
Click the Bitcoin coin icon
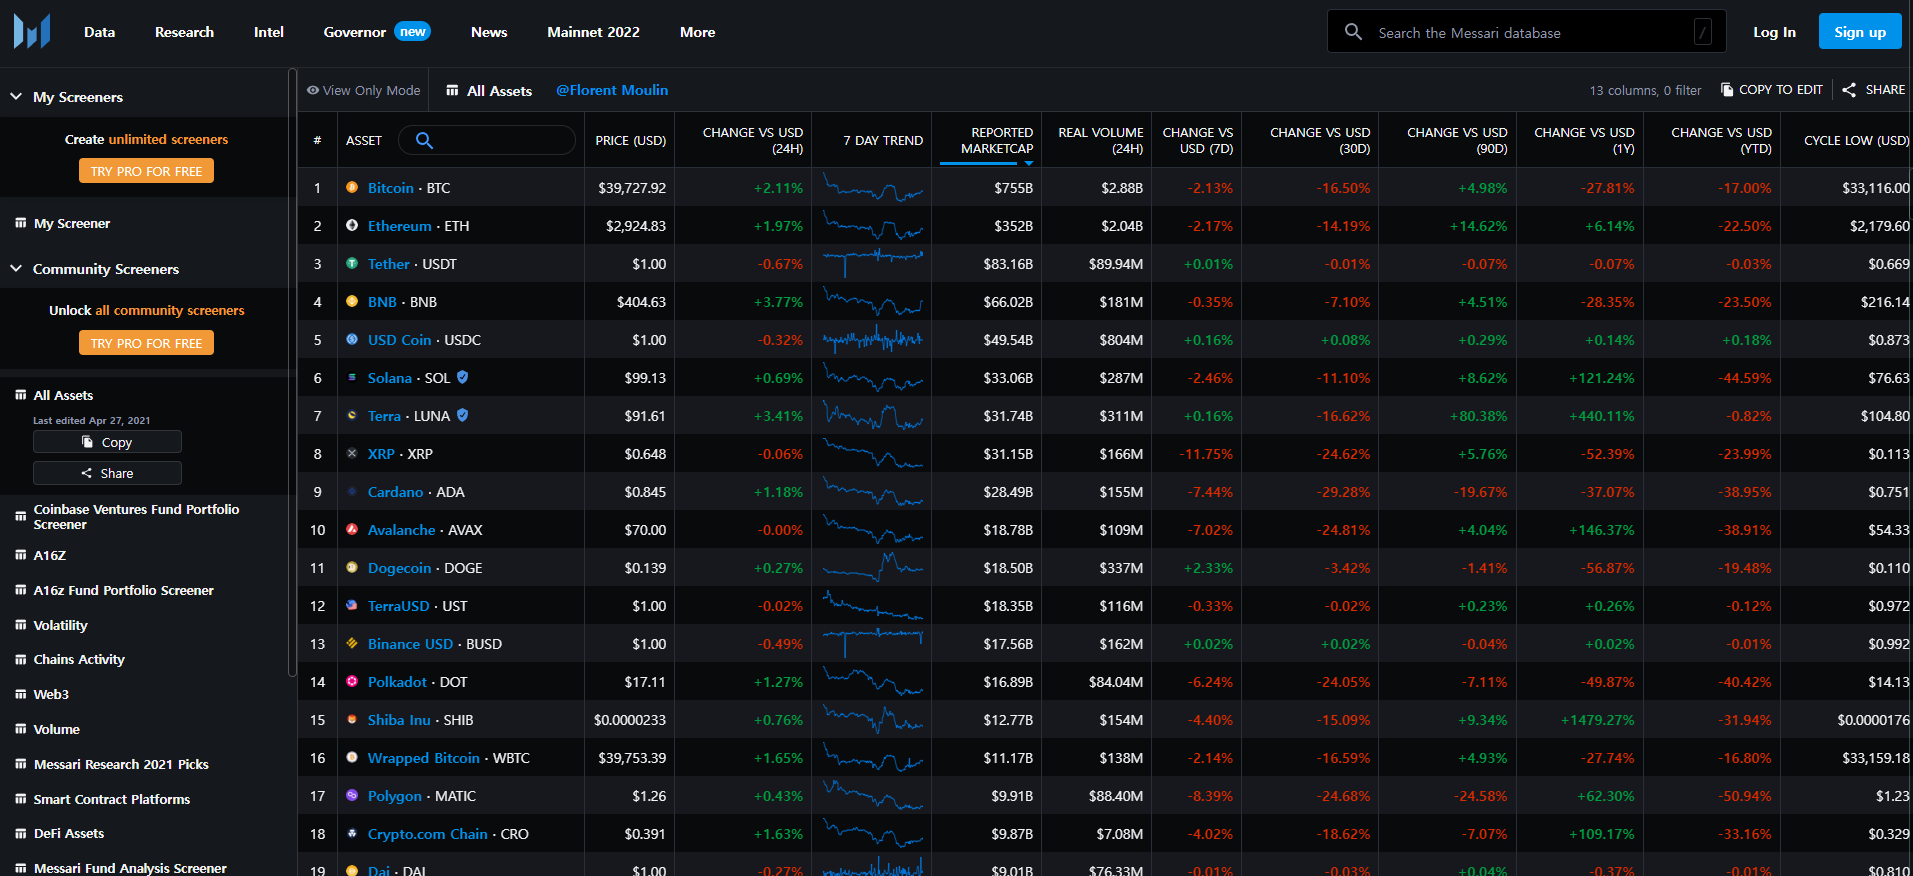(352, 187)
